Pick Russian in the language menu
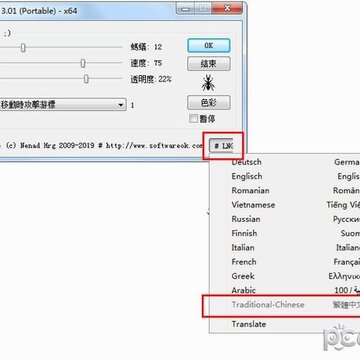This screenshot has height=360, width=360. pos(285,219)
